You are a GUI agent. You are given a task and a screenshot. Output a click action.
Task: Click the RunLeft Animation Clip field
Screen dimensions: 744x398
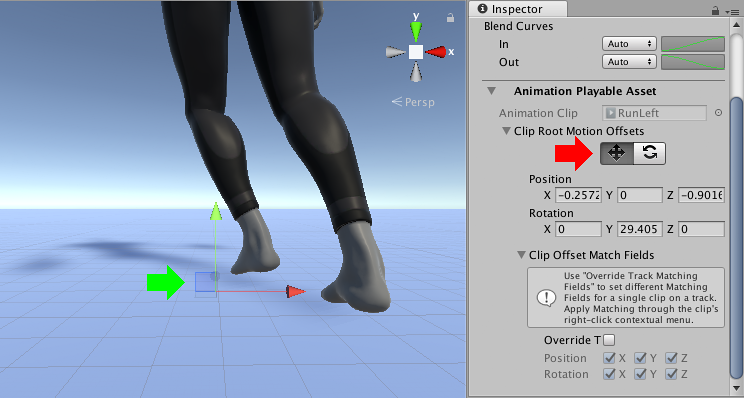click(654, 113)
